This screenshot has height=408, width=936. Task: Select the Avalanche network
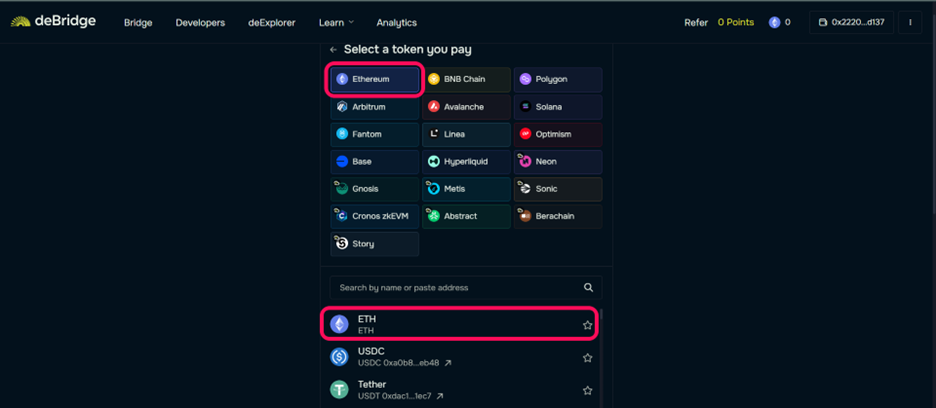coord(466,107)
